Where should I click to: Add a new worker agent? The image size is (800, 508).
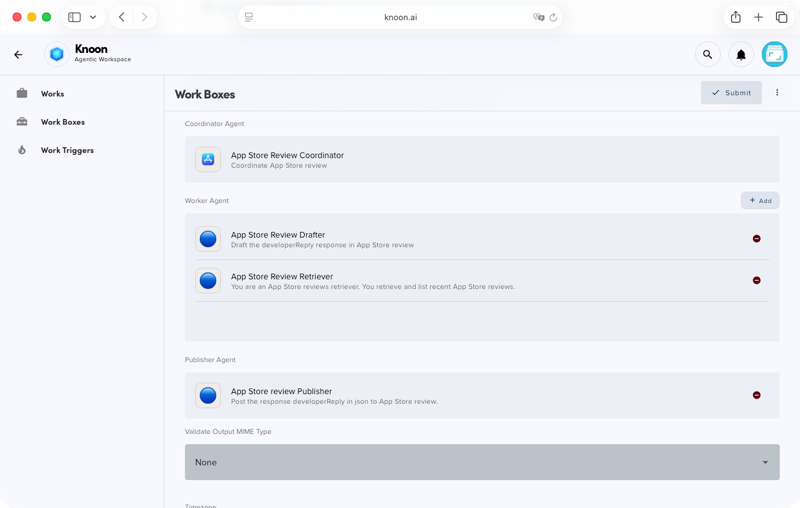tap(760, 201)
